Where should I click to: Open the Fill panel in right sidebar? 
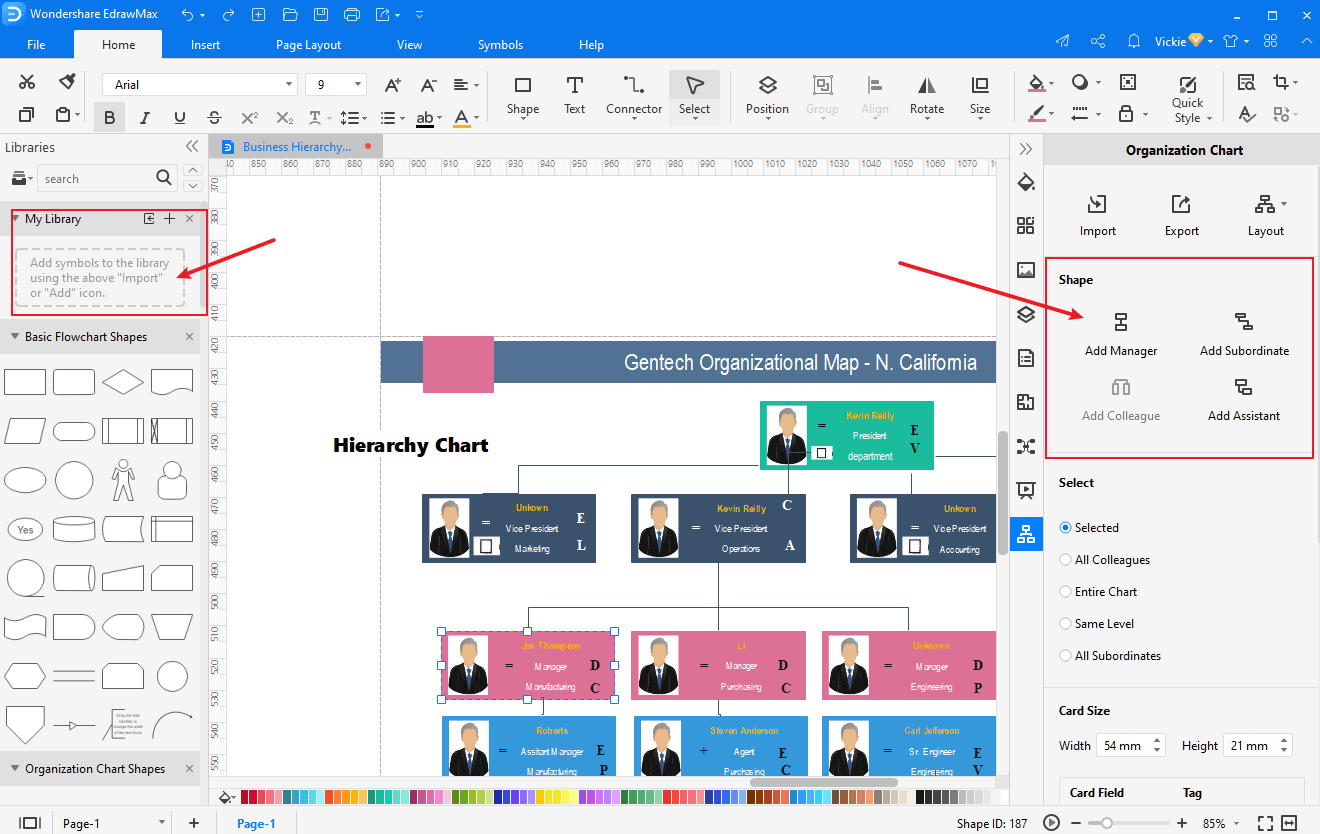point(1026,183)
